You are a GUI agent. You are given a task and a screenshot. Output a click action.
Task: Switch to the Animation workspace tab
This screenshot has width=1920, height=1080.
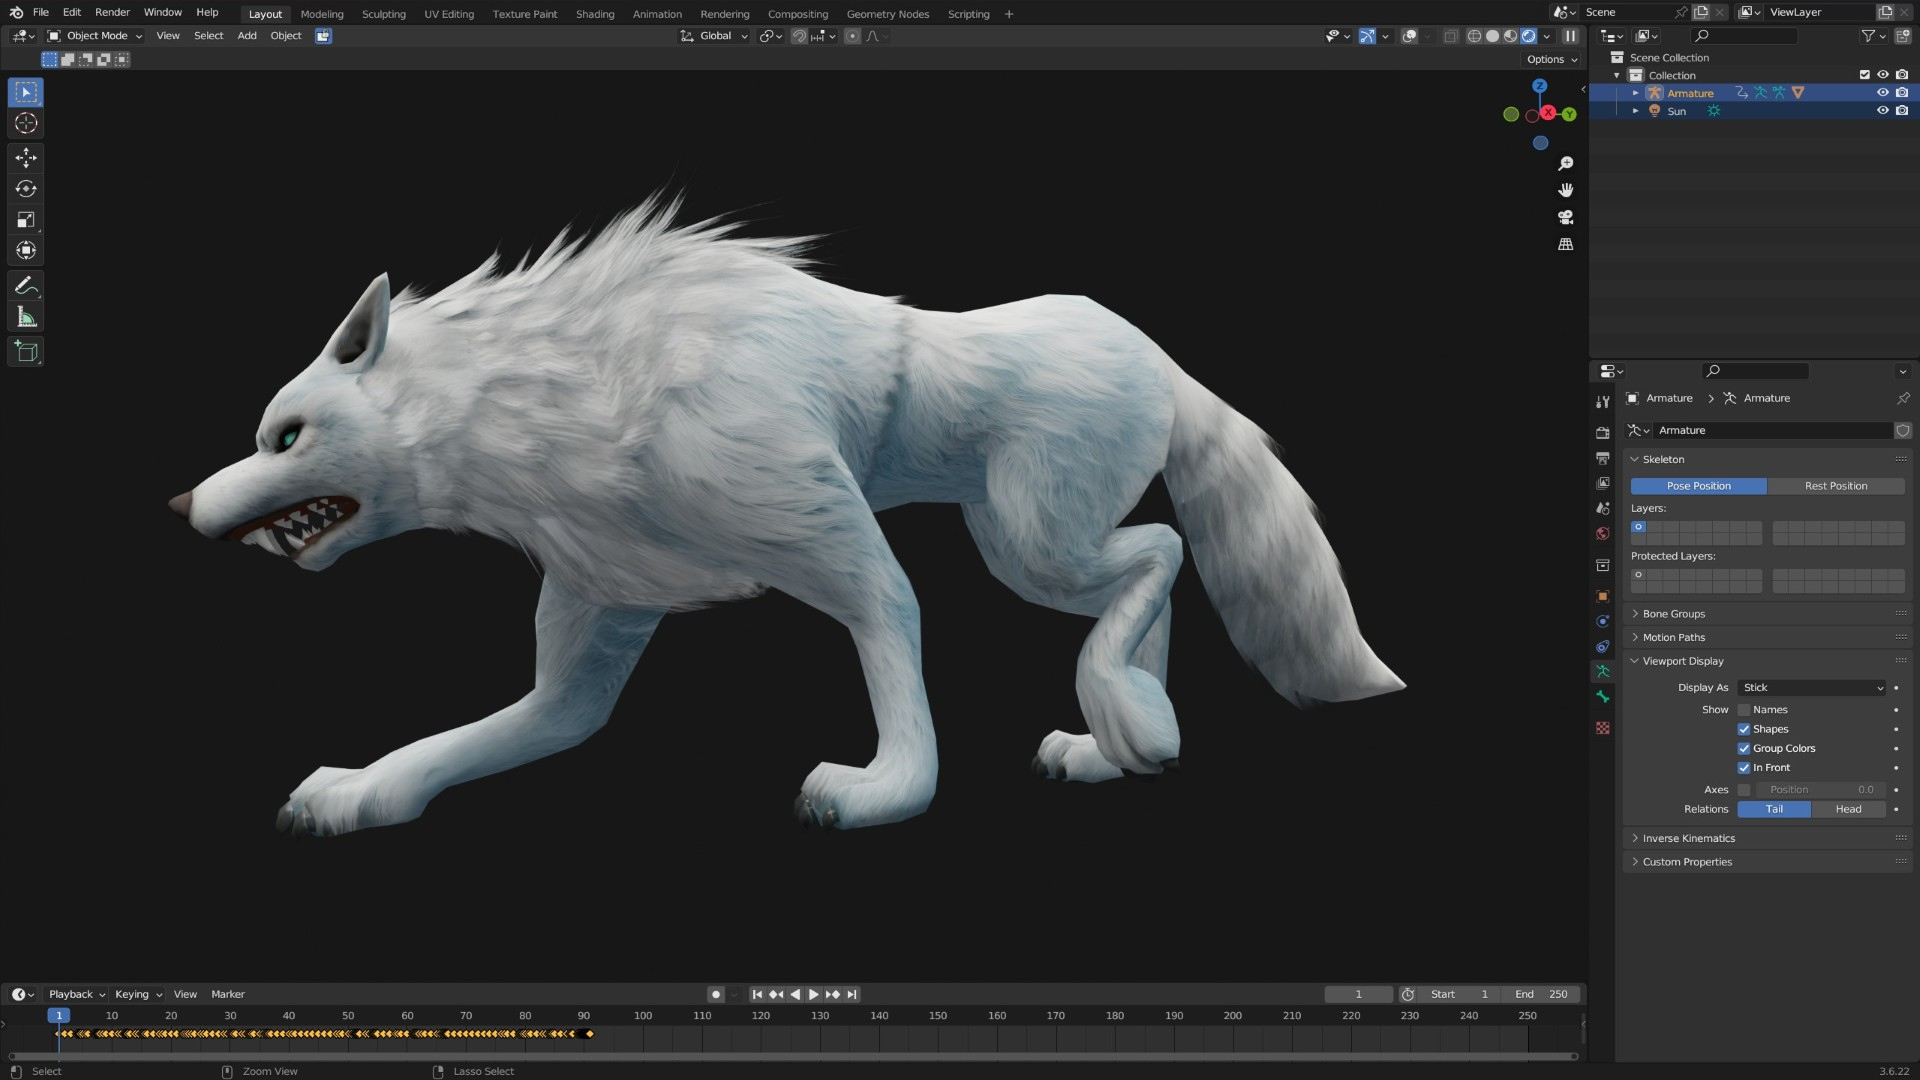pos(657,14)
